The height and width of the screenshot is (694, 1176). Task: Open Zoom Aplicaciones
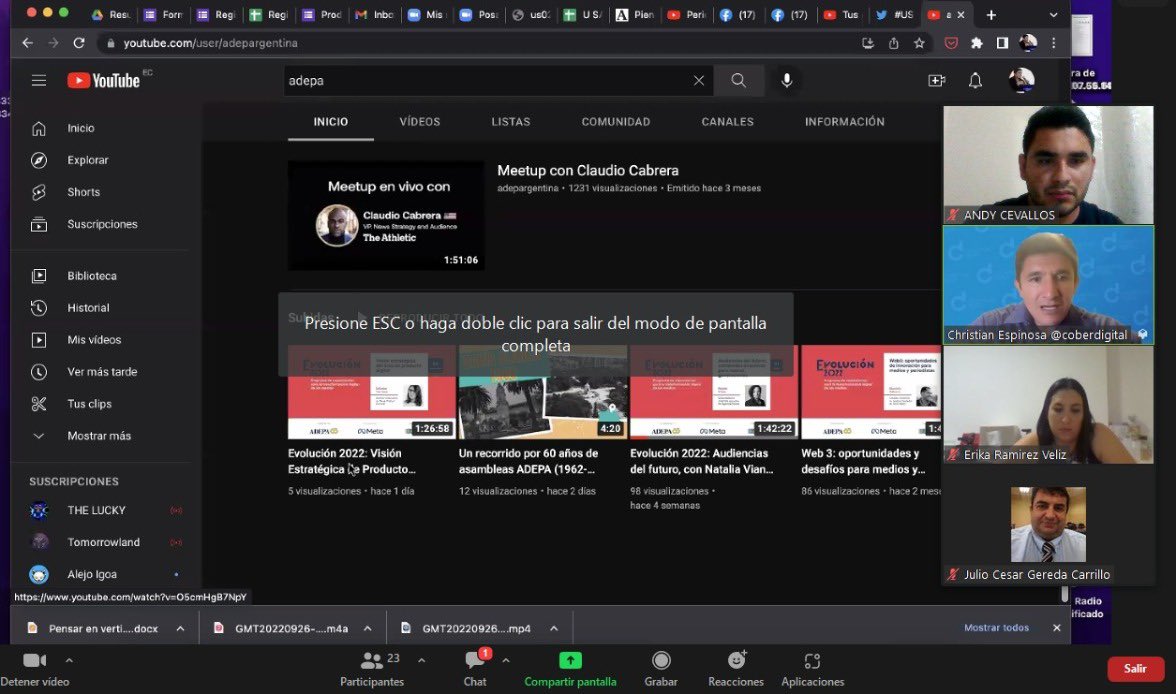pyautogui.click(x=812, y=668)
